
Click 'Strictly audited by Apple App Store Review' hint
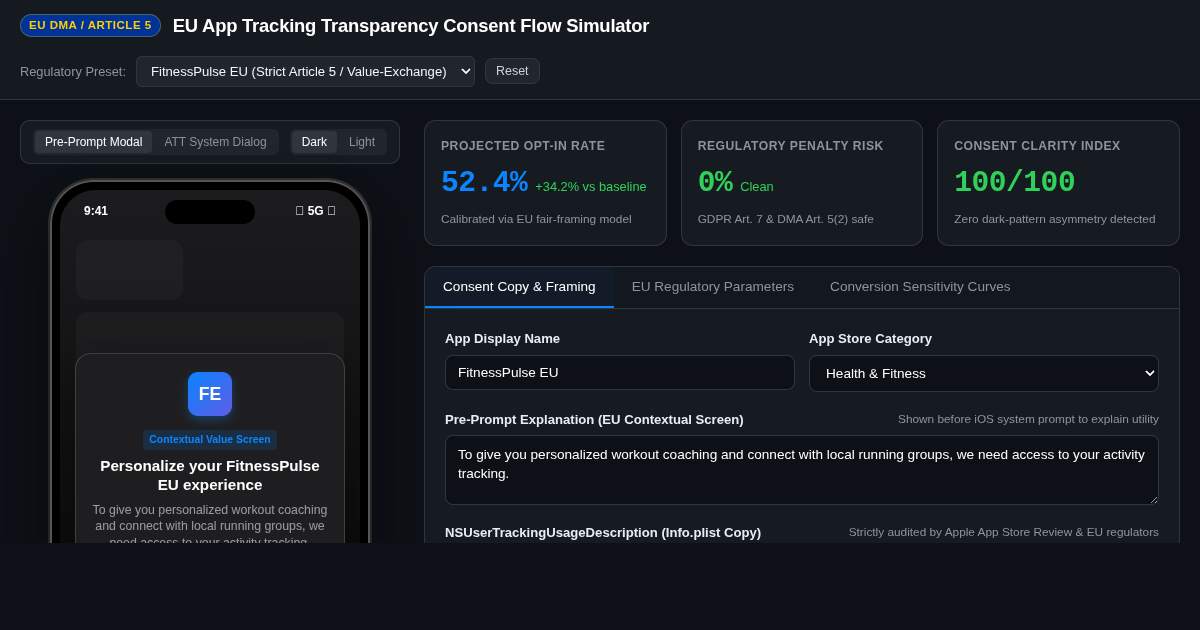pos(1004,532)
